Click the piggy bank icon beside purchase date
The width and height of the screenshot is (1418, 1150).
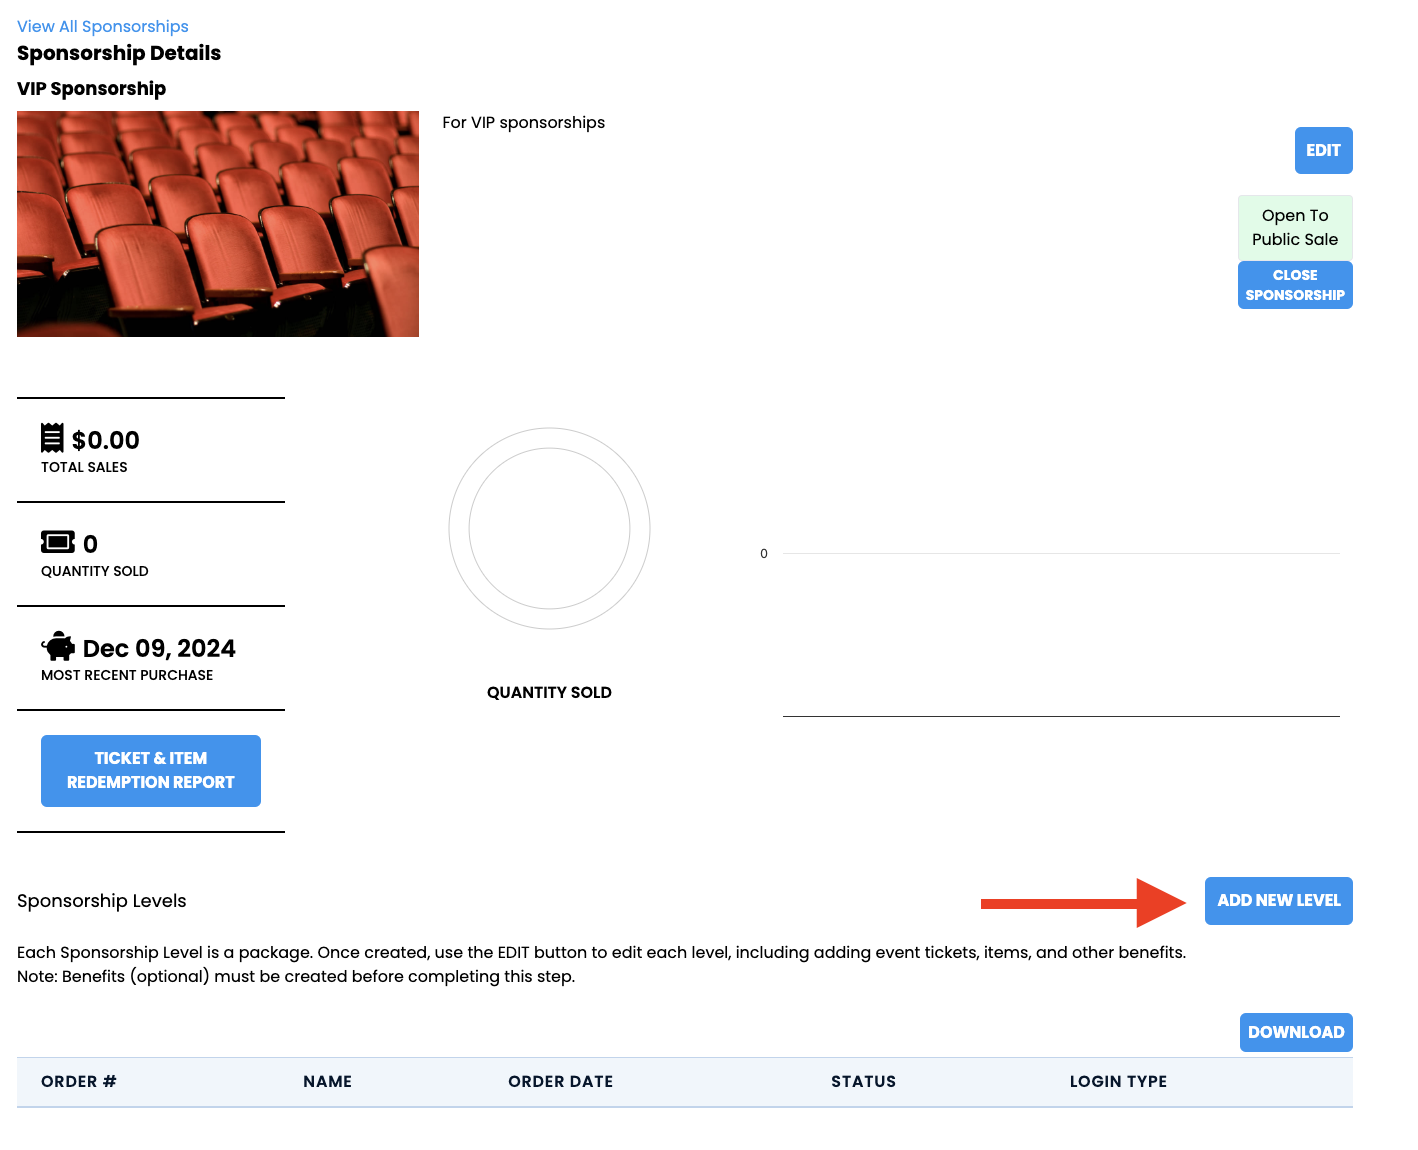tap(58, 646)
